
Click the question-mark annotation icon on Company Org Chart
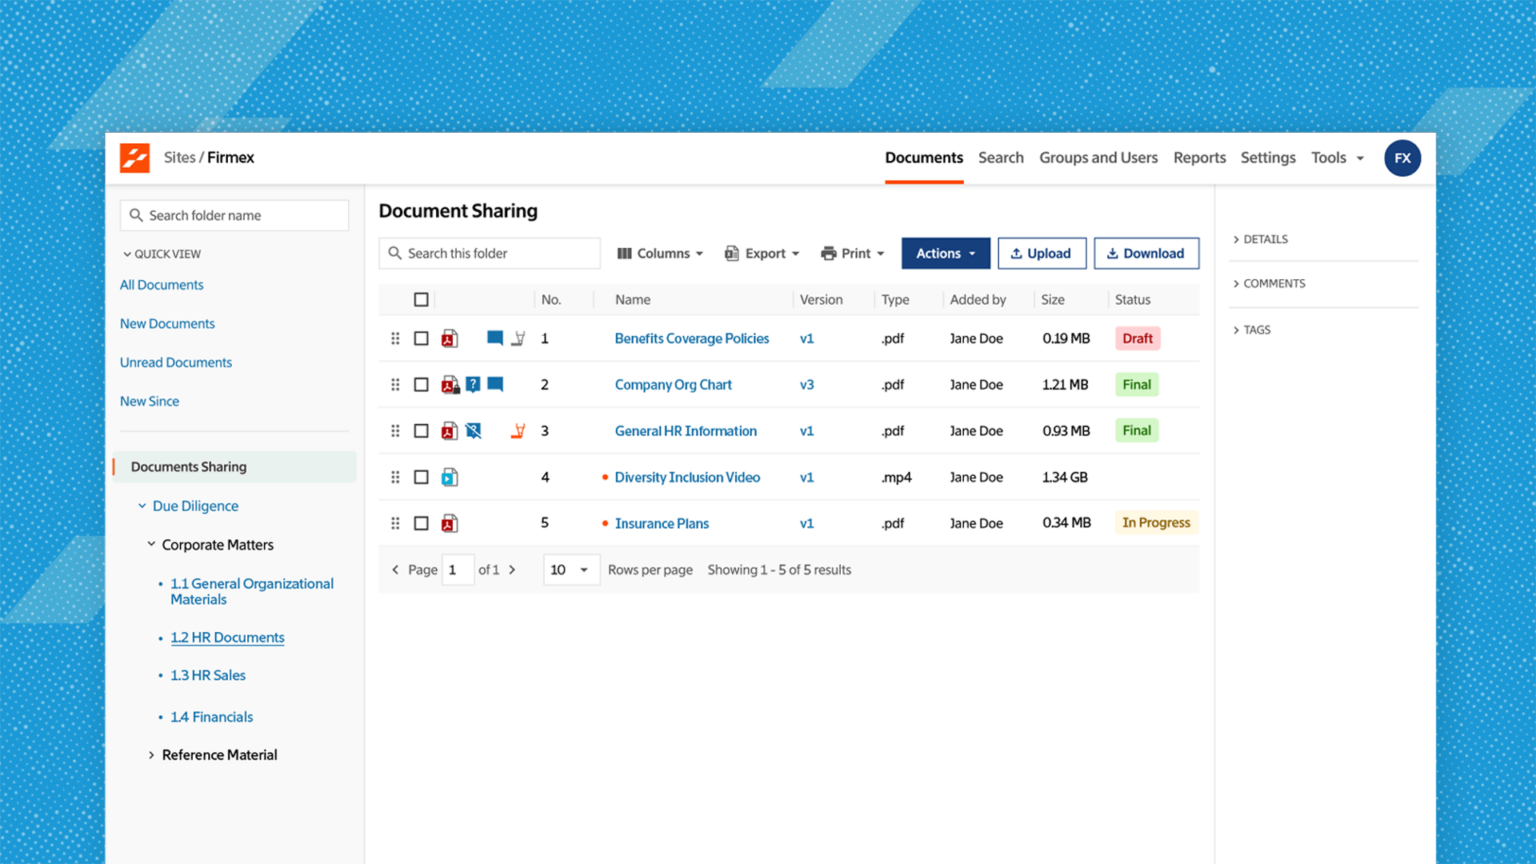472,384
